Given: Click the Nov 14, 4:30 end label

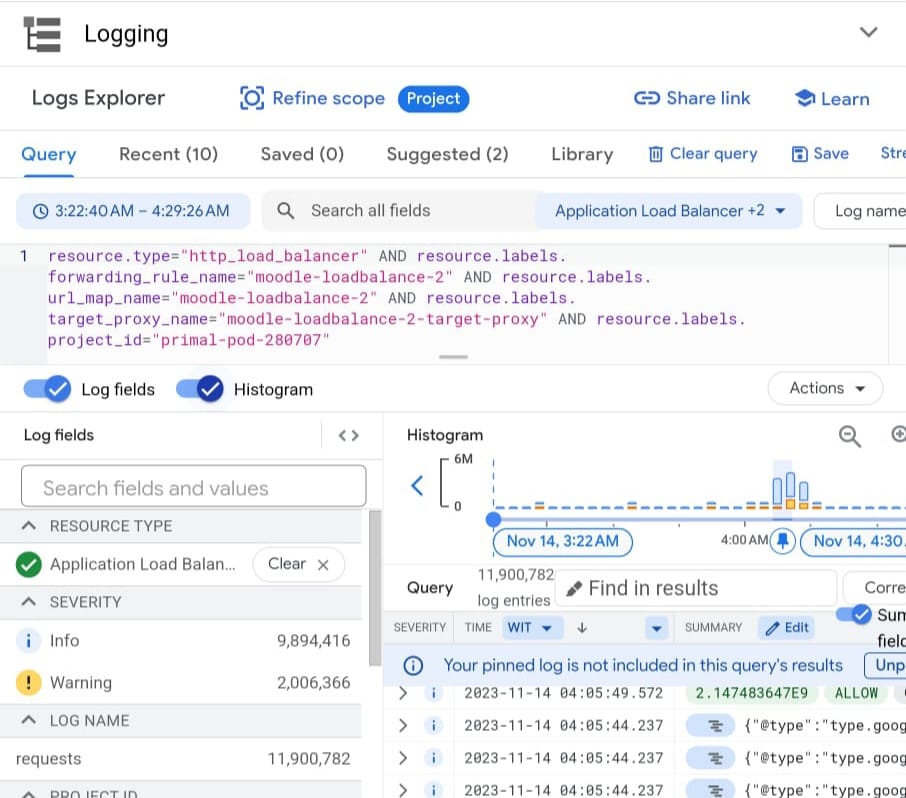Looking at the screenshot, I should click(x=854, y=541).
